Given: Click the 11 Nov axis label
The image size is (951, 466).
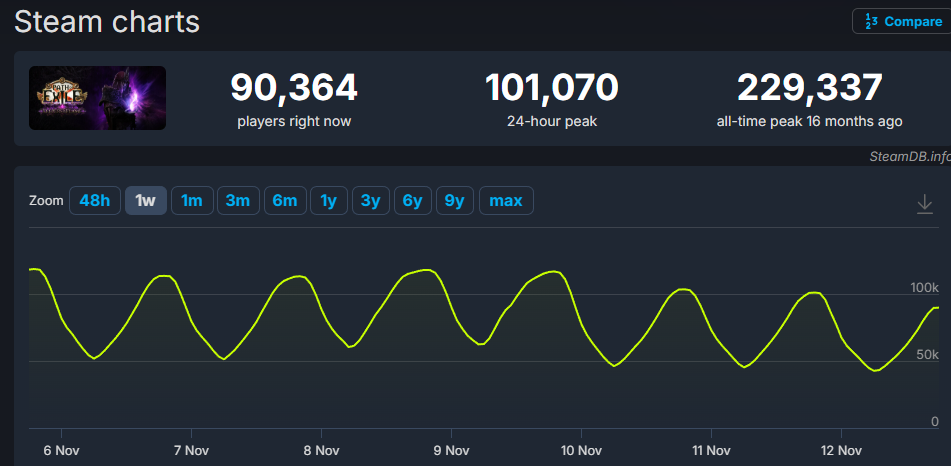Looking at the screenshot, I should [711, 451].
